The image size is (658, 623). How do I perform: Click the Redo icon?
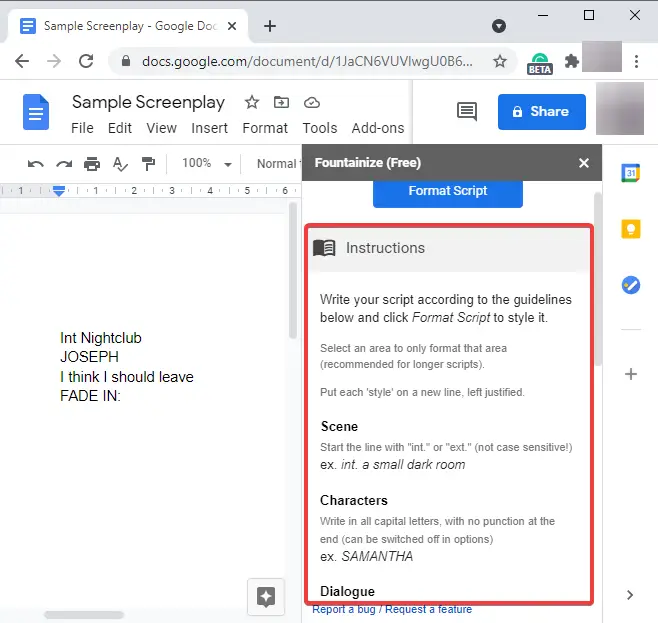tap(64, 164)
